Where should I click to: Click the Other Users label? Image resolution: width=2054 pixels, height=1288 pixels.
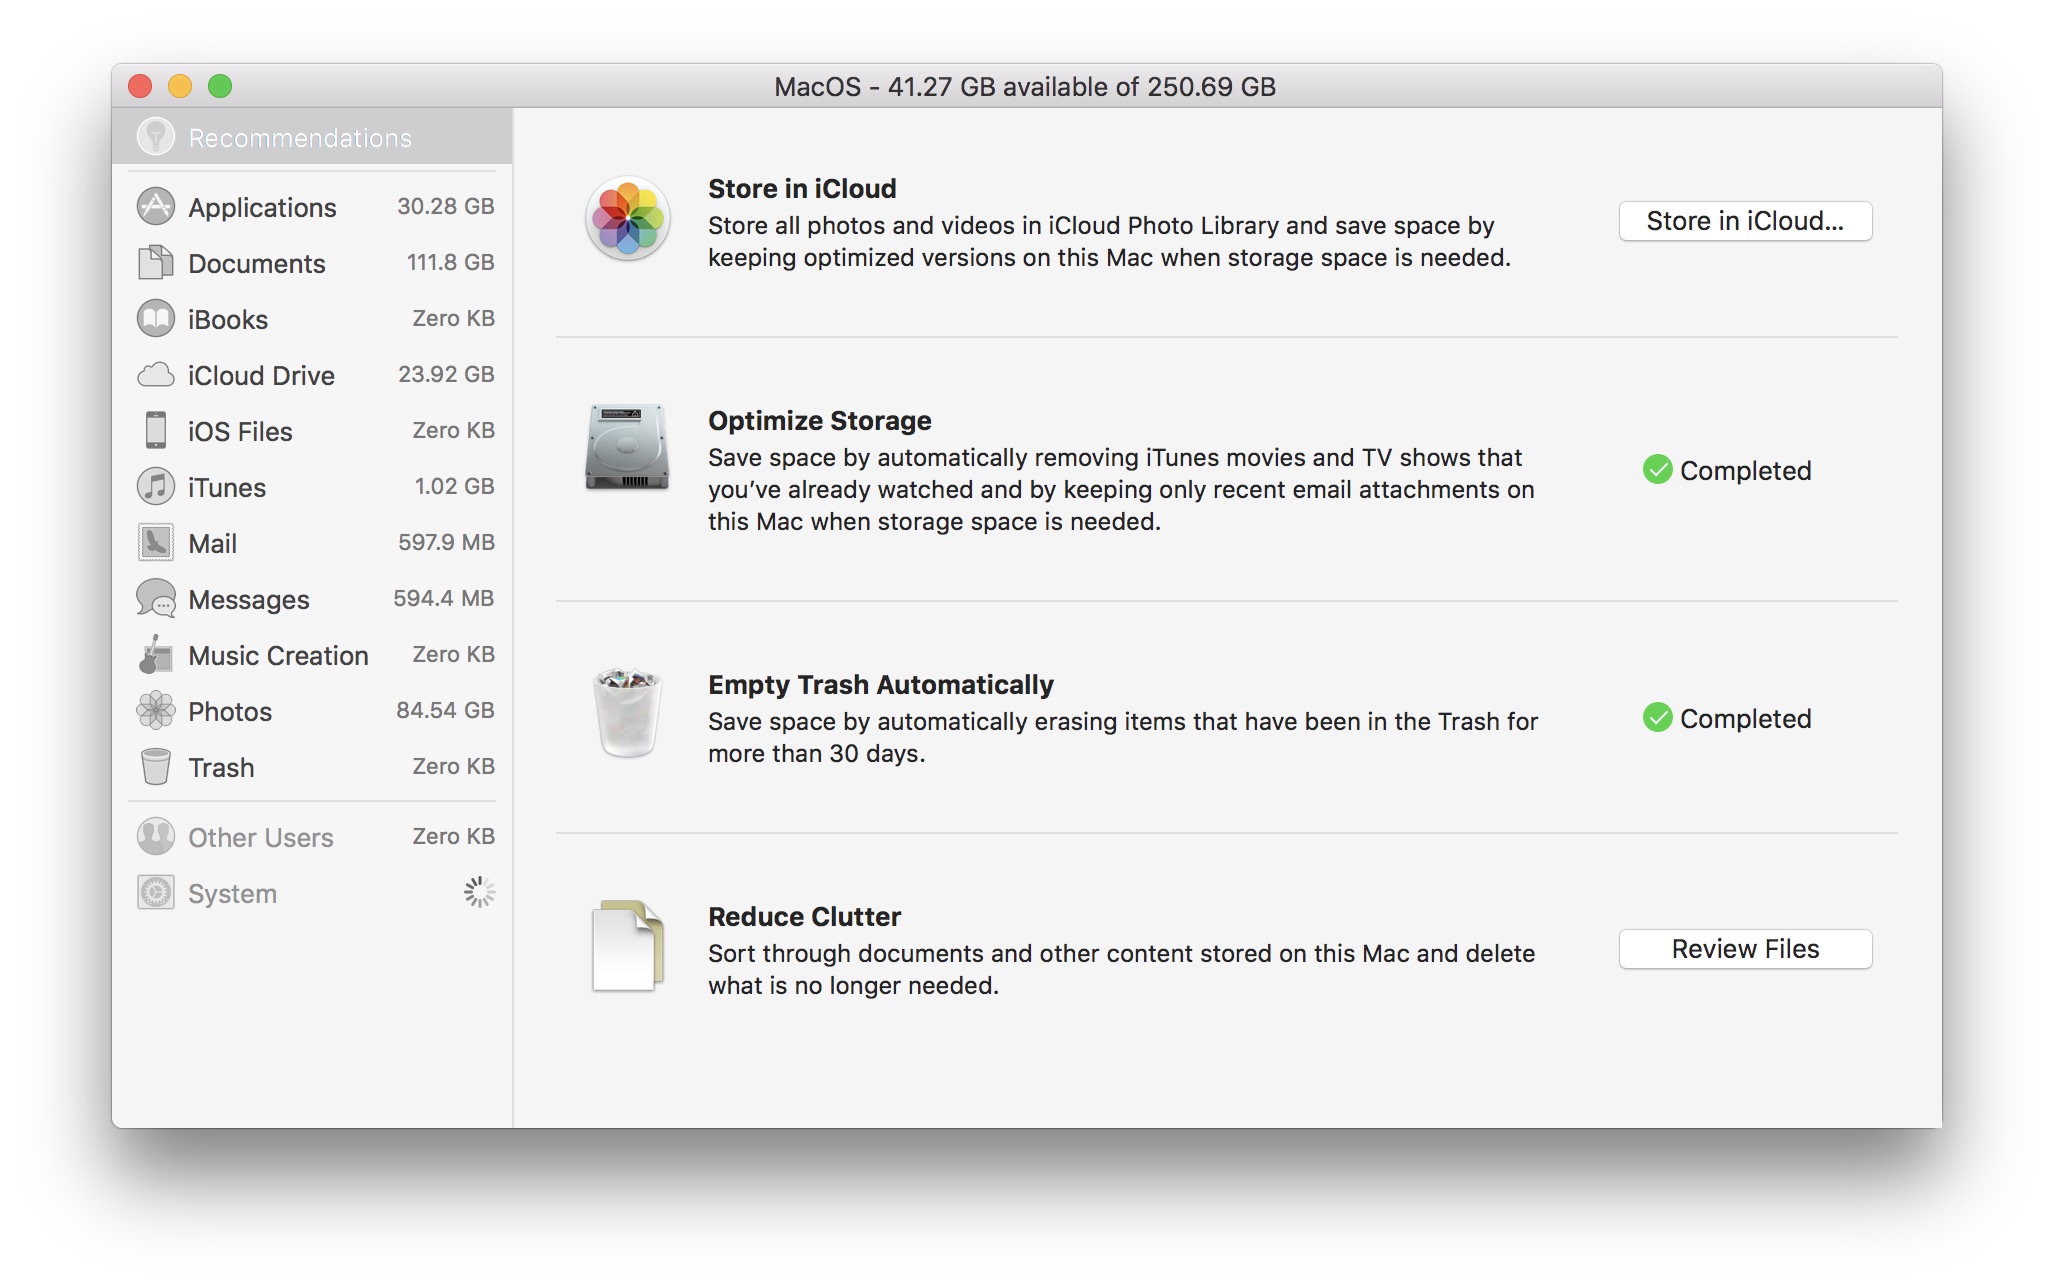click(x=261, y=837)
